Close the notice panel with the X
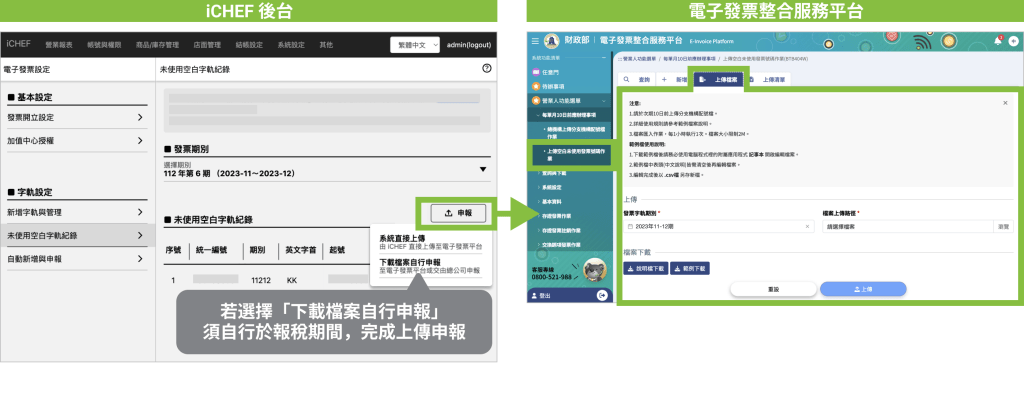The image size is (1024, 404). pos(1004,102)
